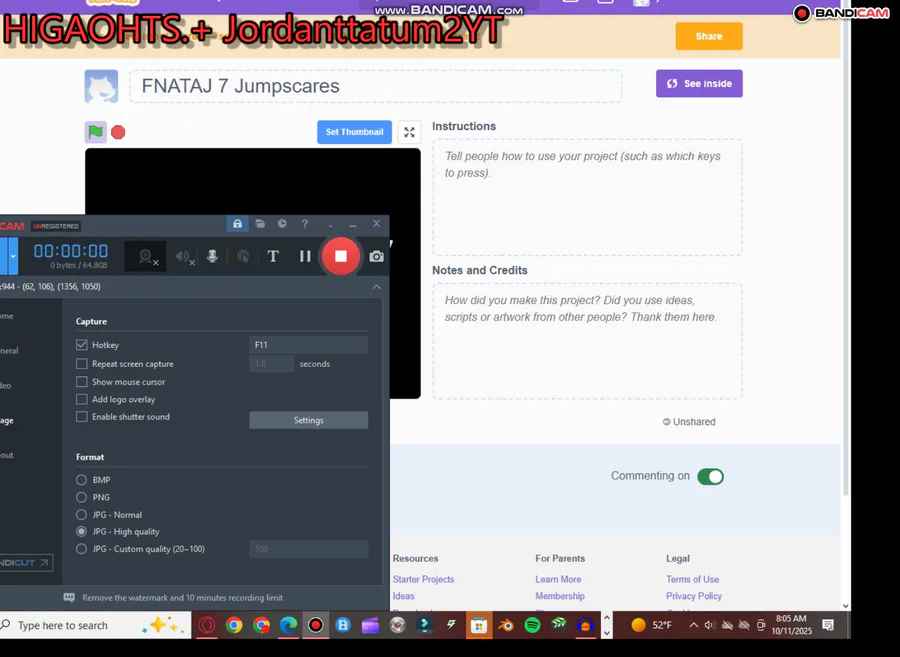Click the Set Thumbnail button
The image size is (900, 657).
click(354, 132)
